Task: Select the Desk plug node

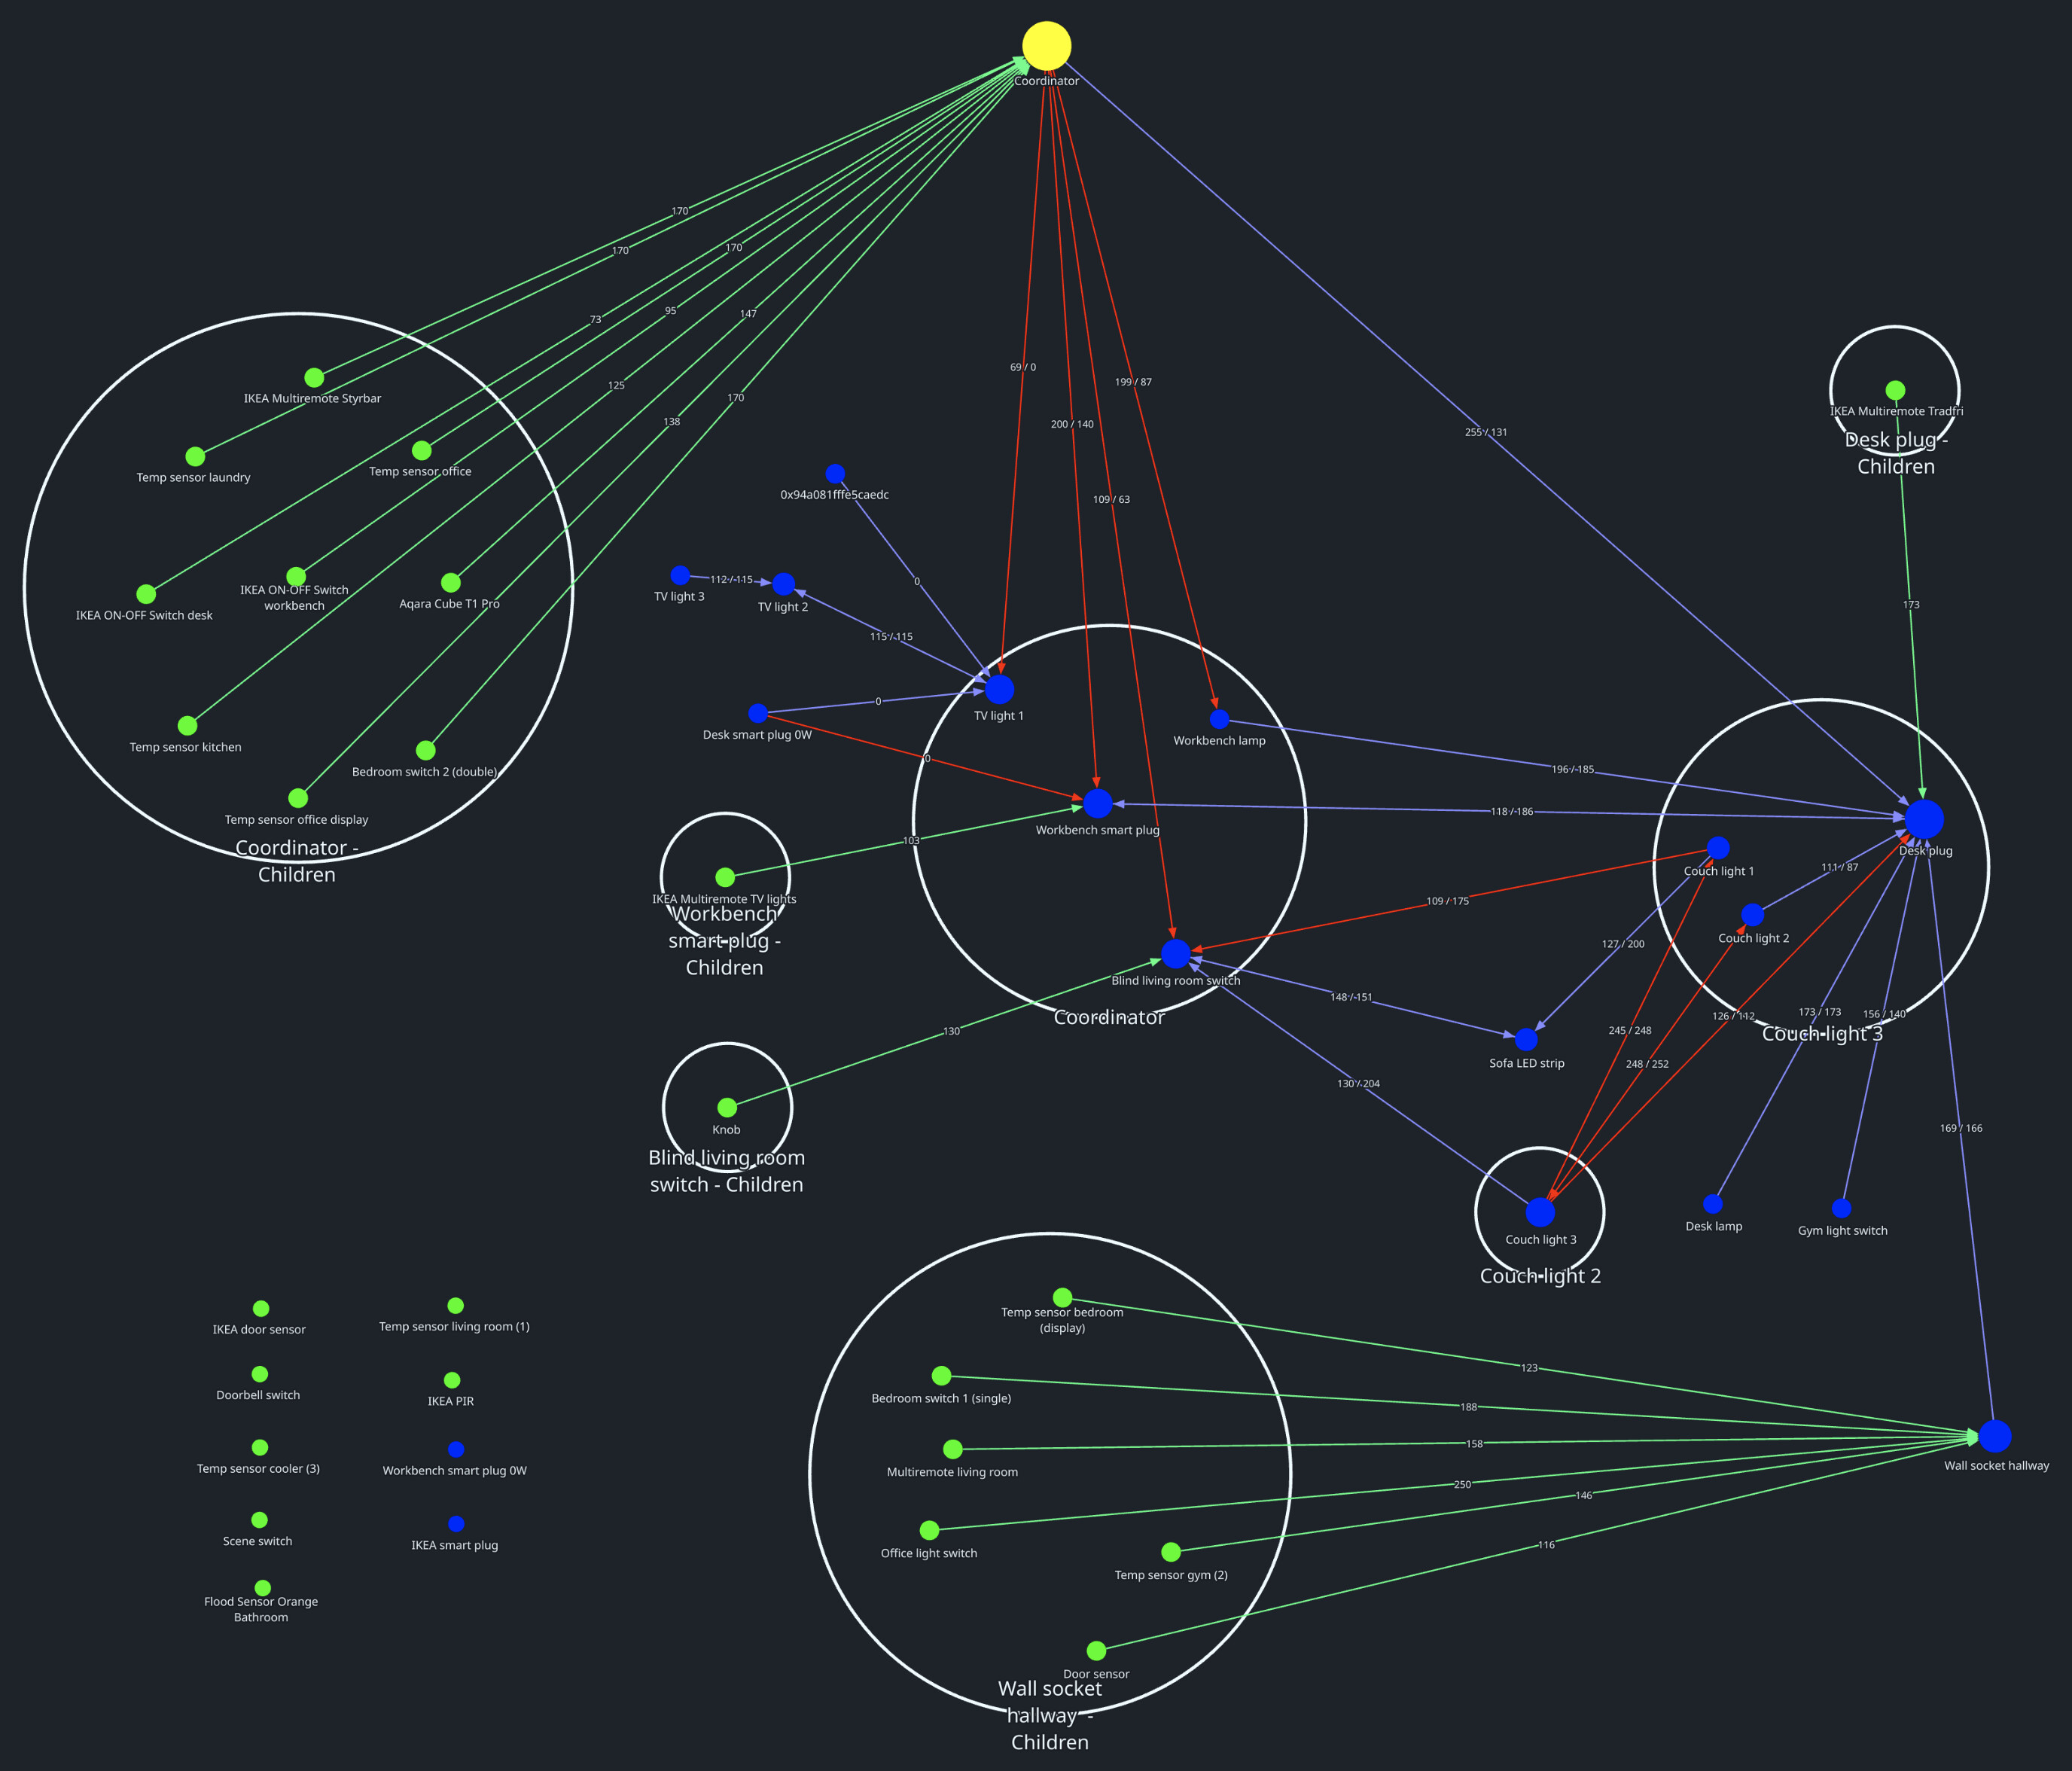Action: tap(1924, 819)
